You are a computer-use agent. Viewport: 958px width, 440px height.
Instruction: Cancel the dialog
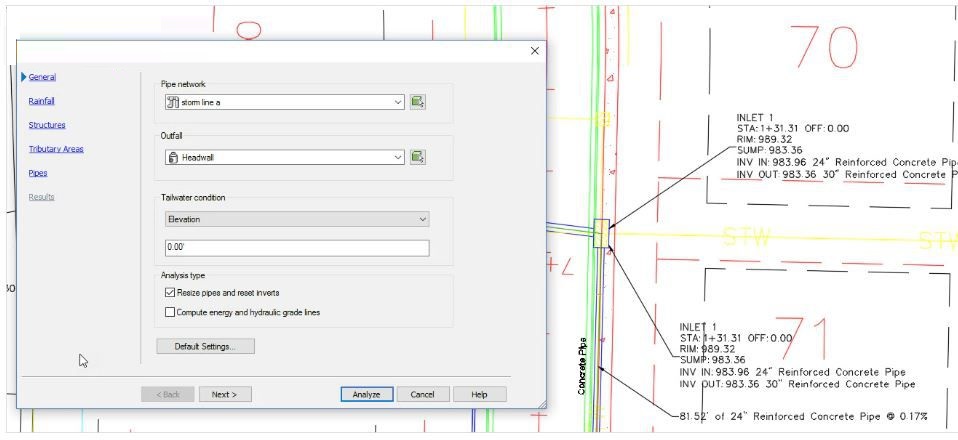coord(423,394)
